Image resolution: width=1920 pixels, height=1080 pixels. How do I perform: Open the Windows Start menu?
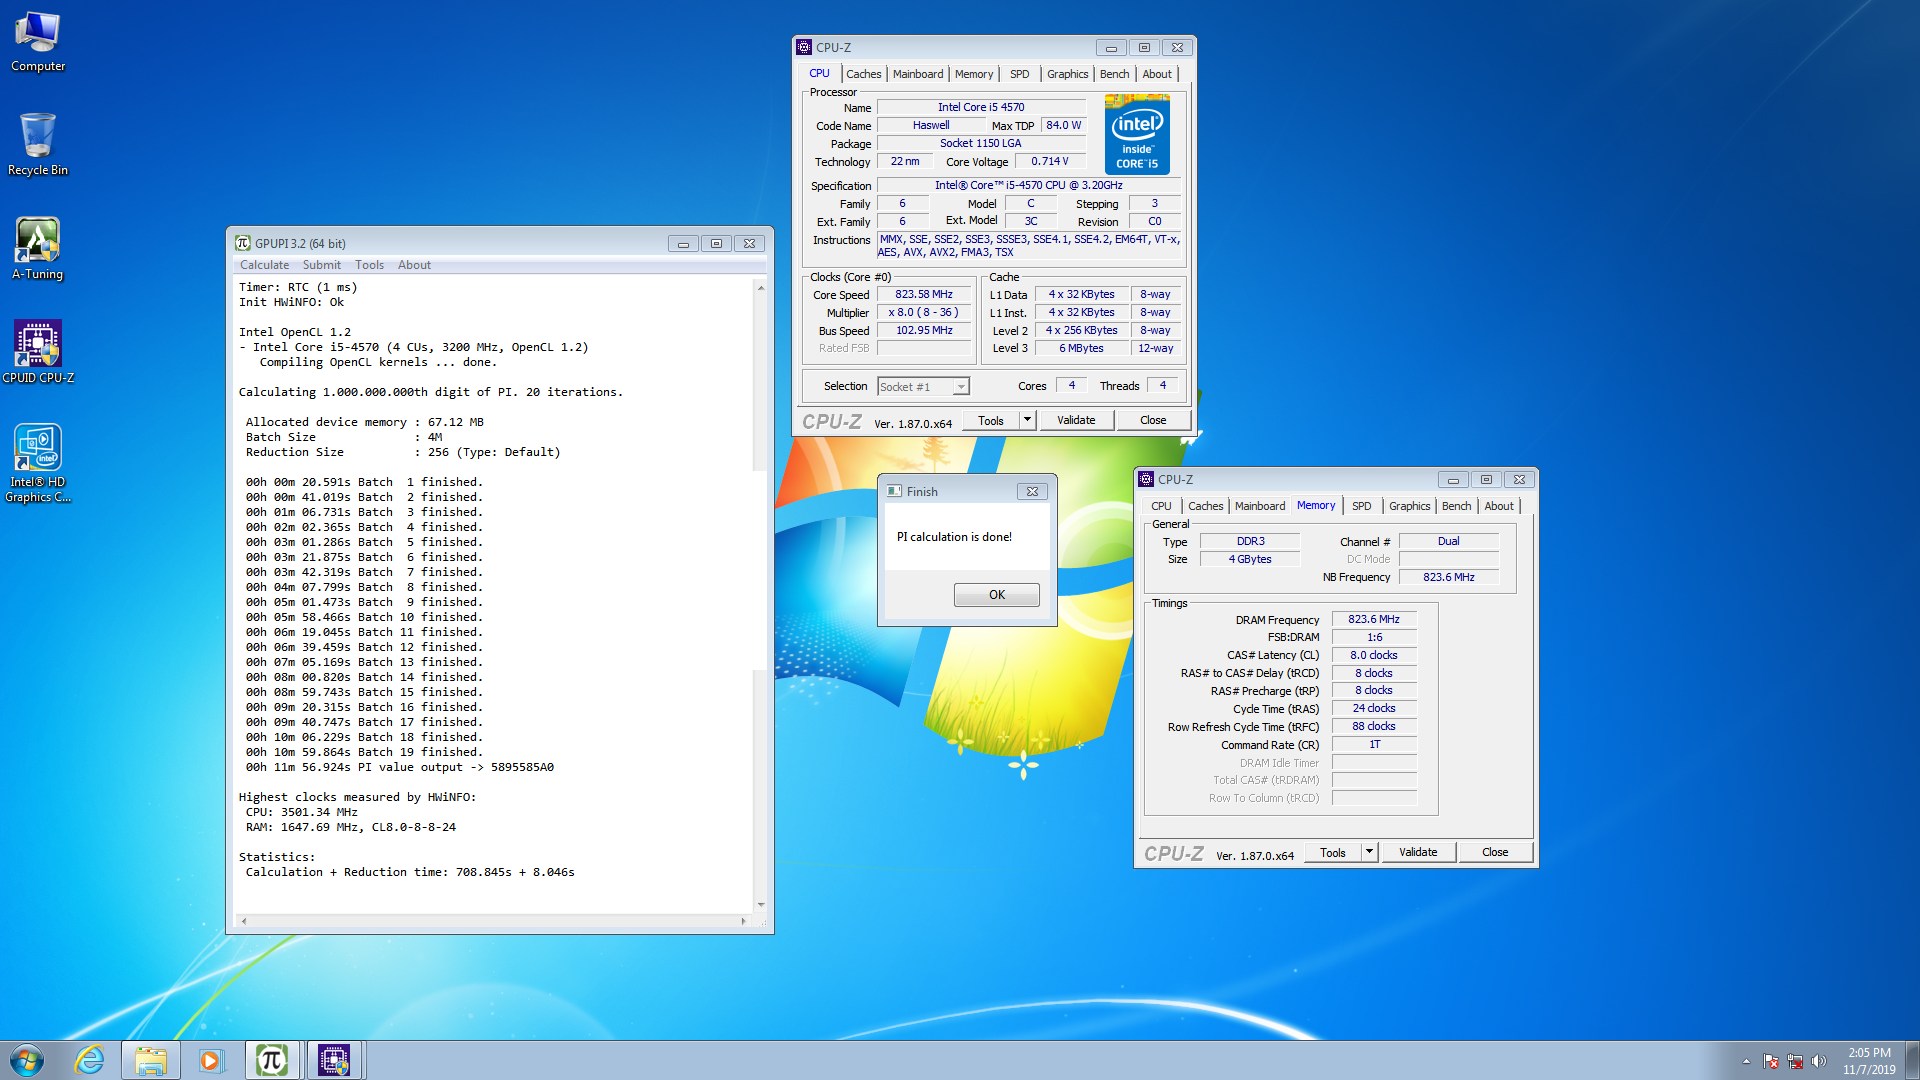tap(27, 1060)
